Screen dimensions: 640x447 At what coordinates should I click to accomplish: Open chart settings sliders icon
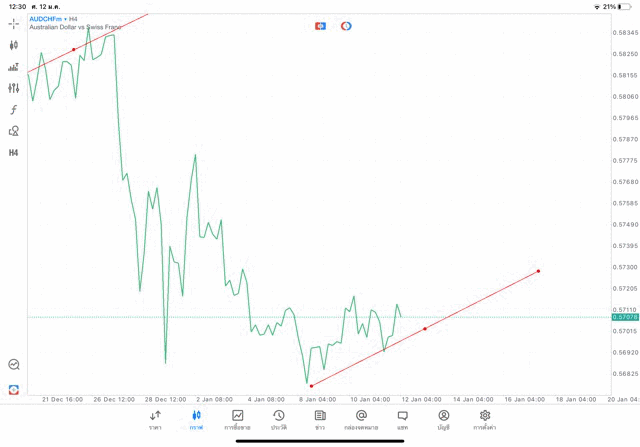[x=14, y=88]
